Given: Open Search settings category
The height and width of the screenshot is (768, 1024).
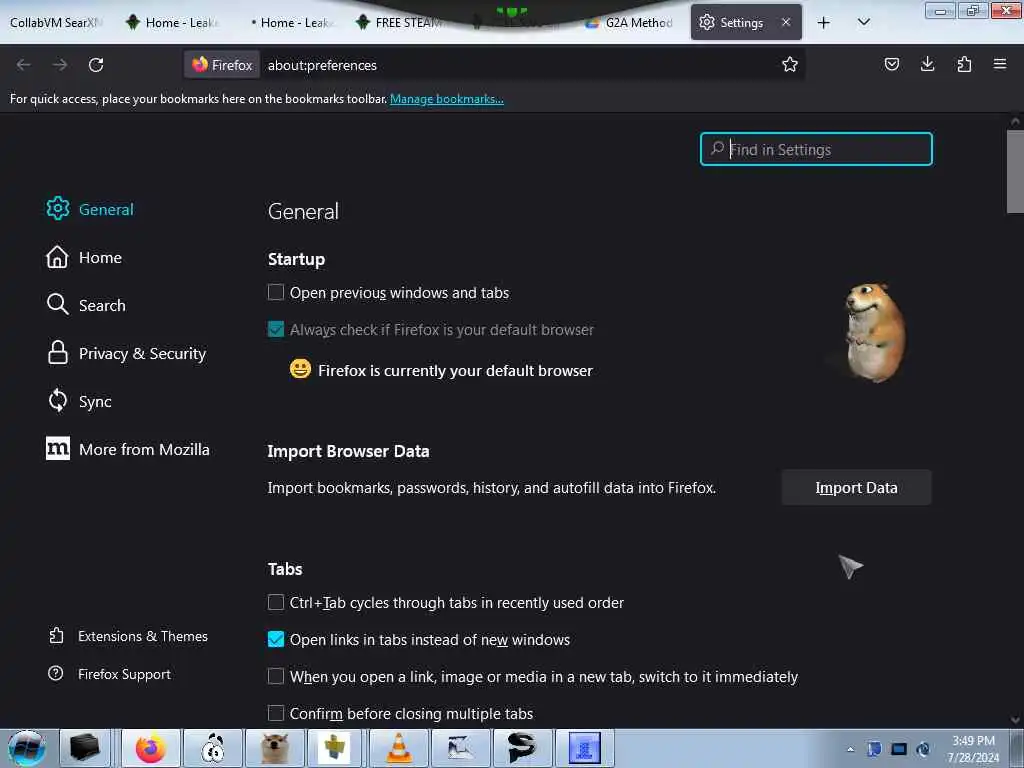Looking at the screenshot, I should (86, 305).
